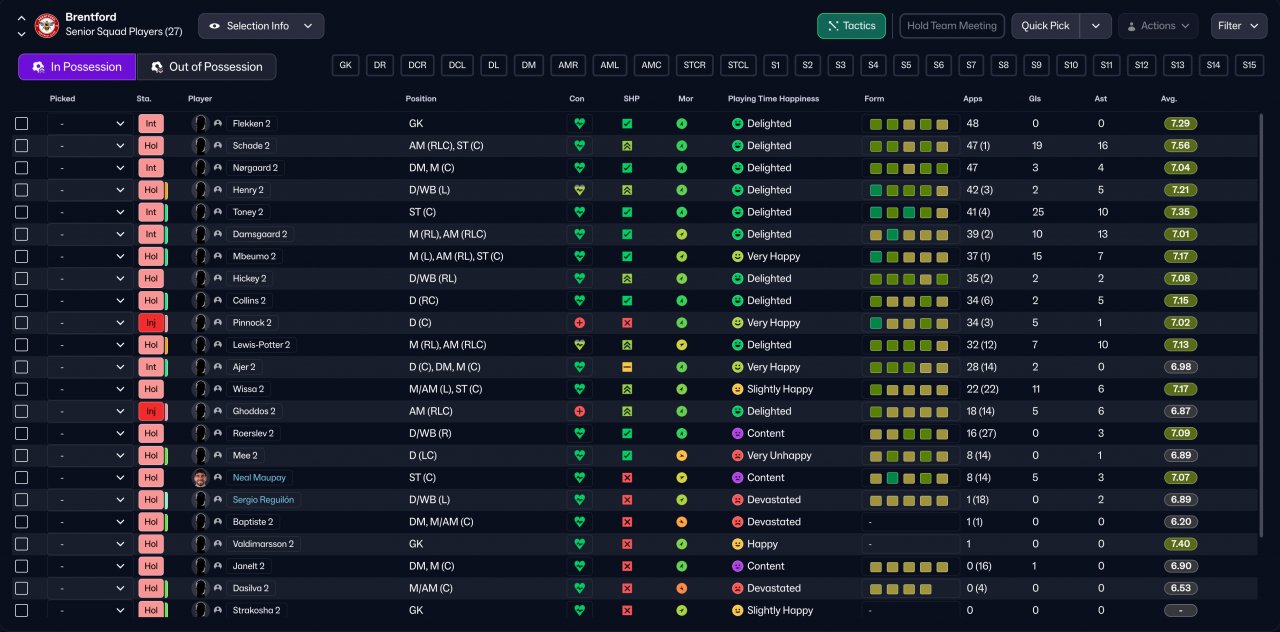This screenshot has width=1280, height=632.
Task: Click the STCR position slot
Action: 694,65
